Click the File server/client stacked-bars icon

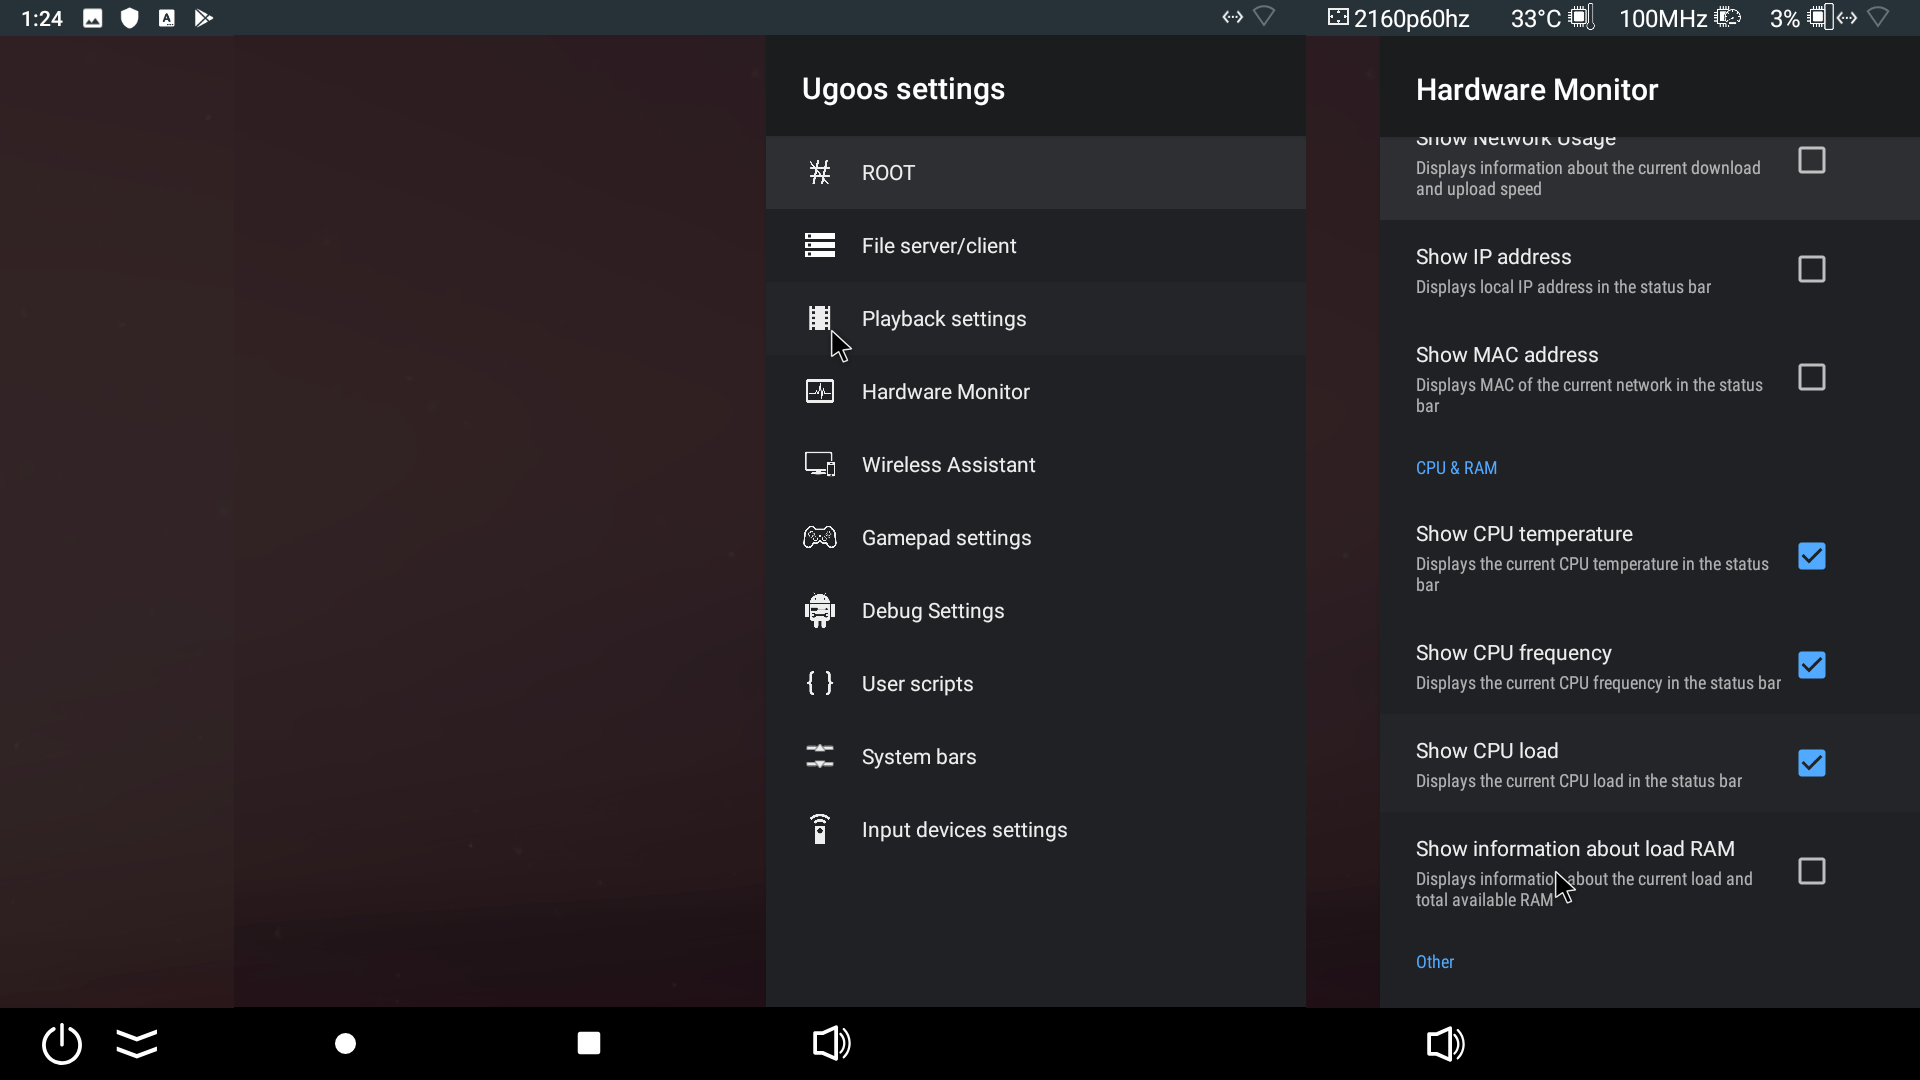point(819,245)
